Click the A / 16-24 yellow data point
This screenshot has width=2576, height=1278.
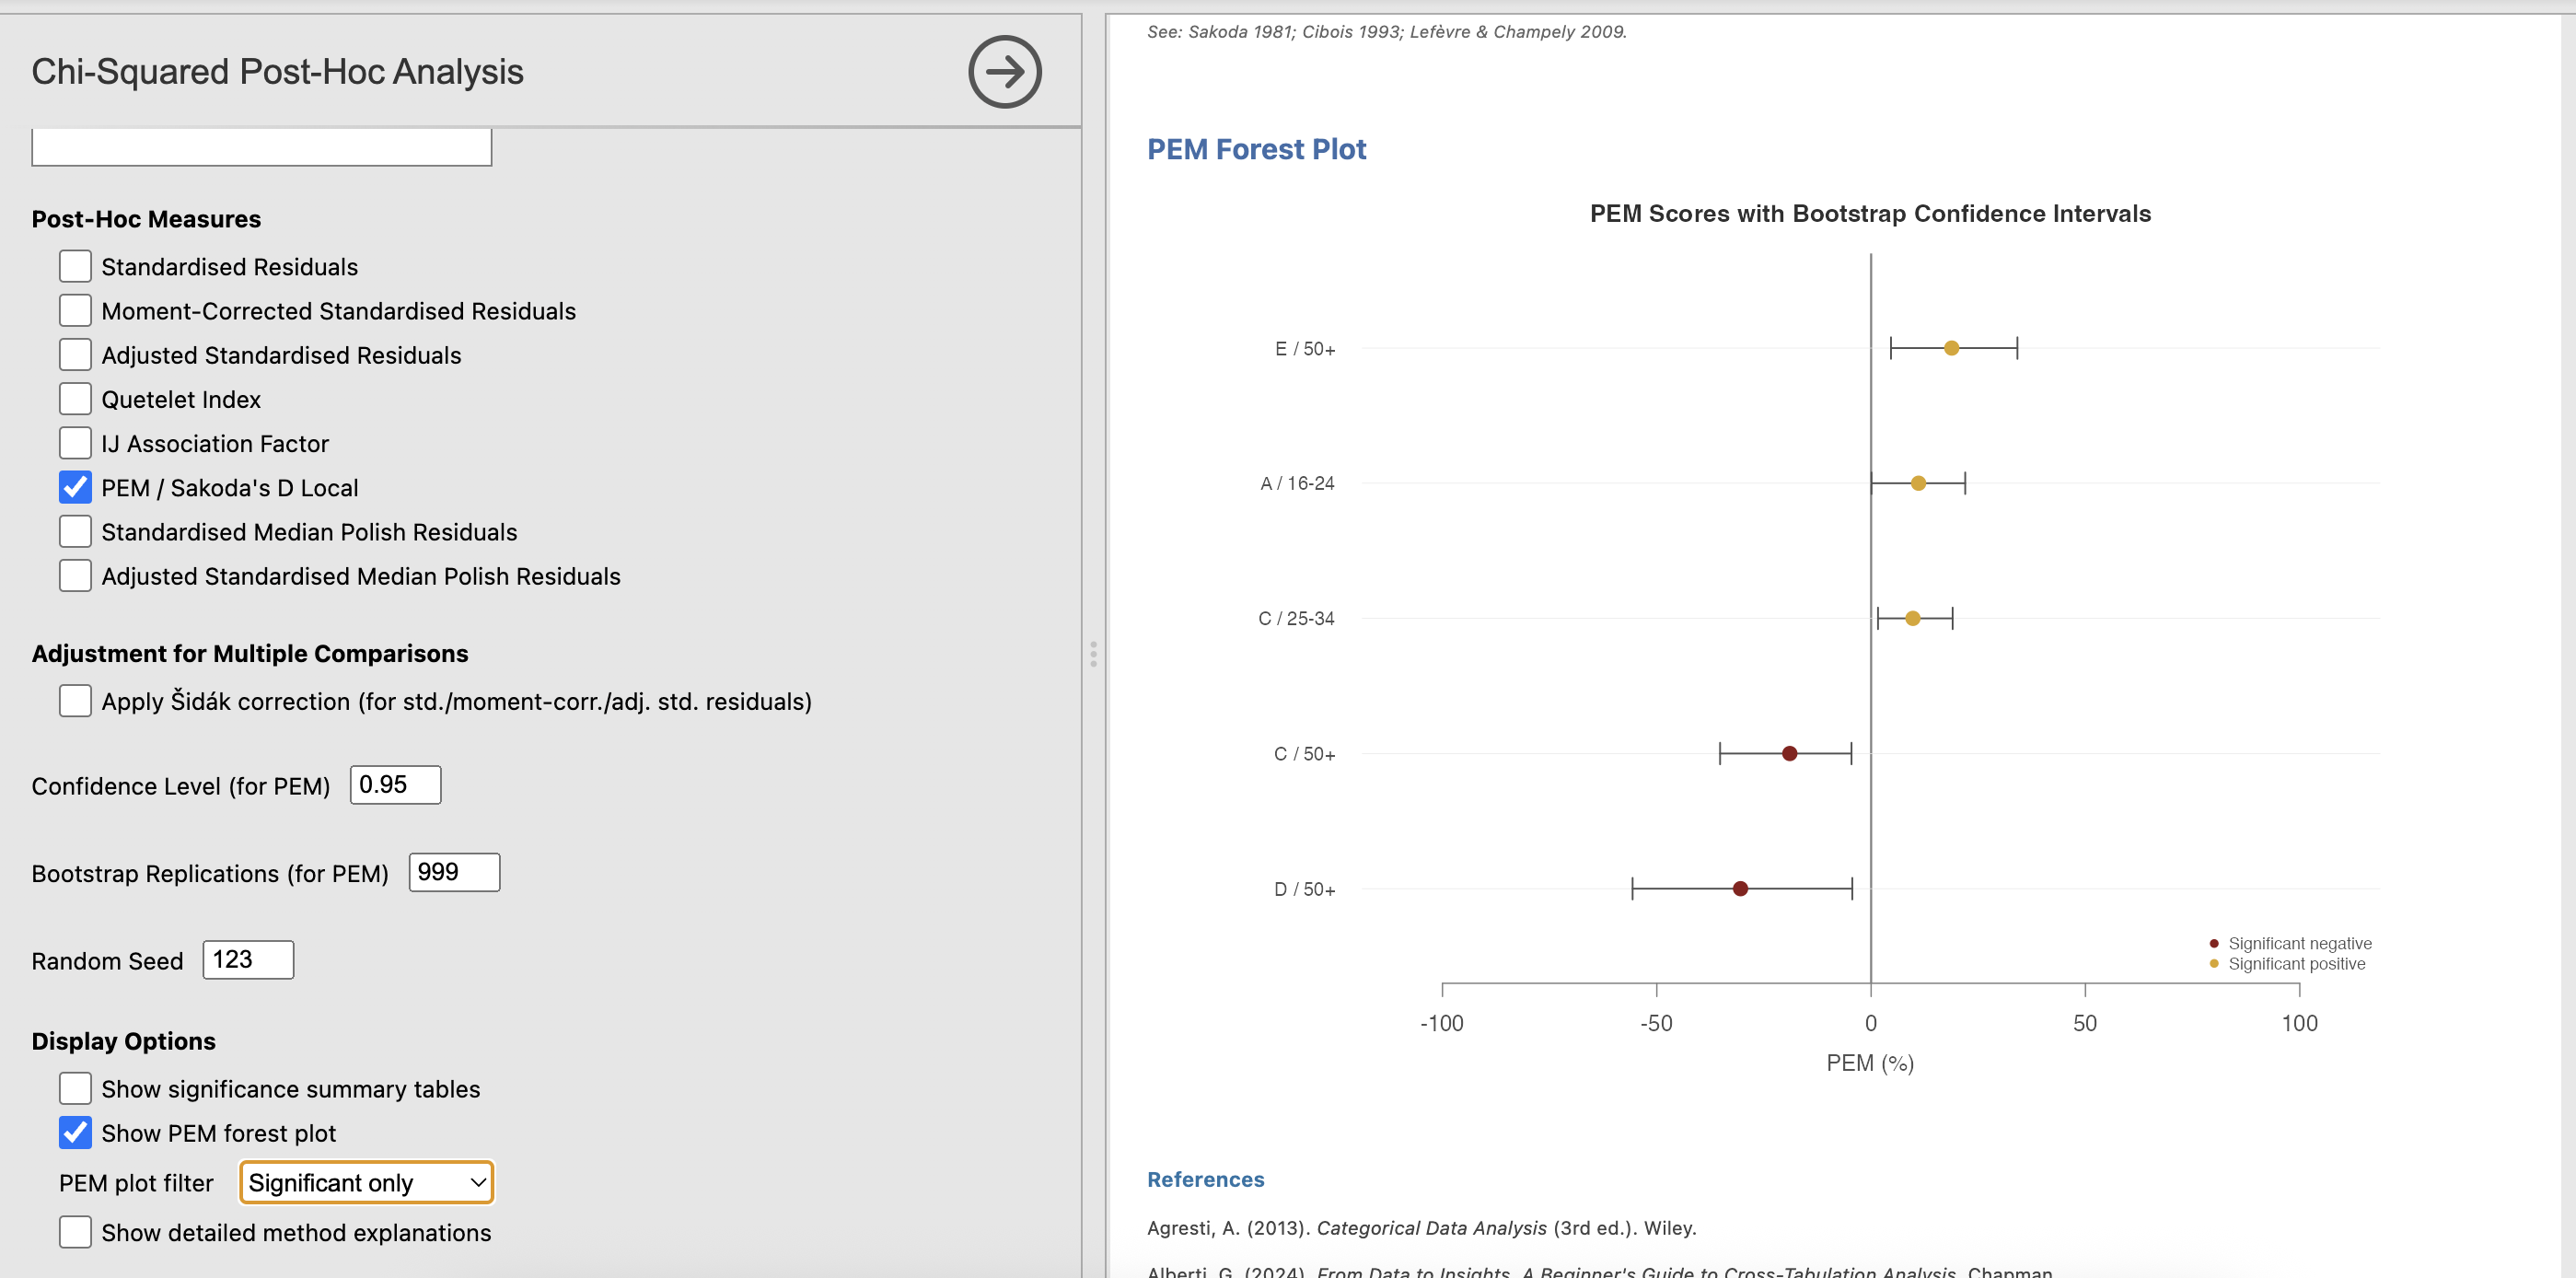[x=1918, y=483]
